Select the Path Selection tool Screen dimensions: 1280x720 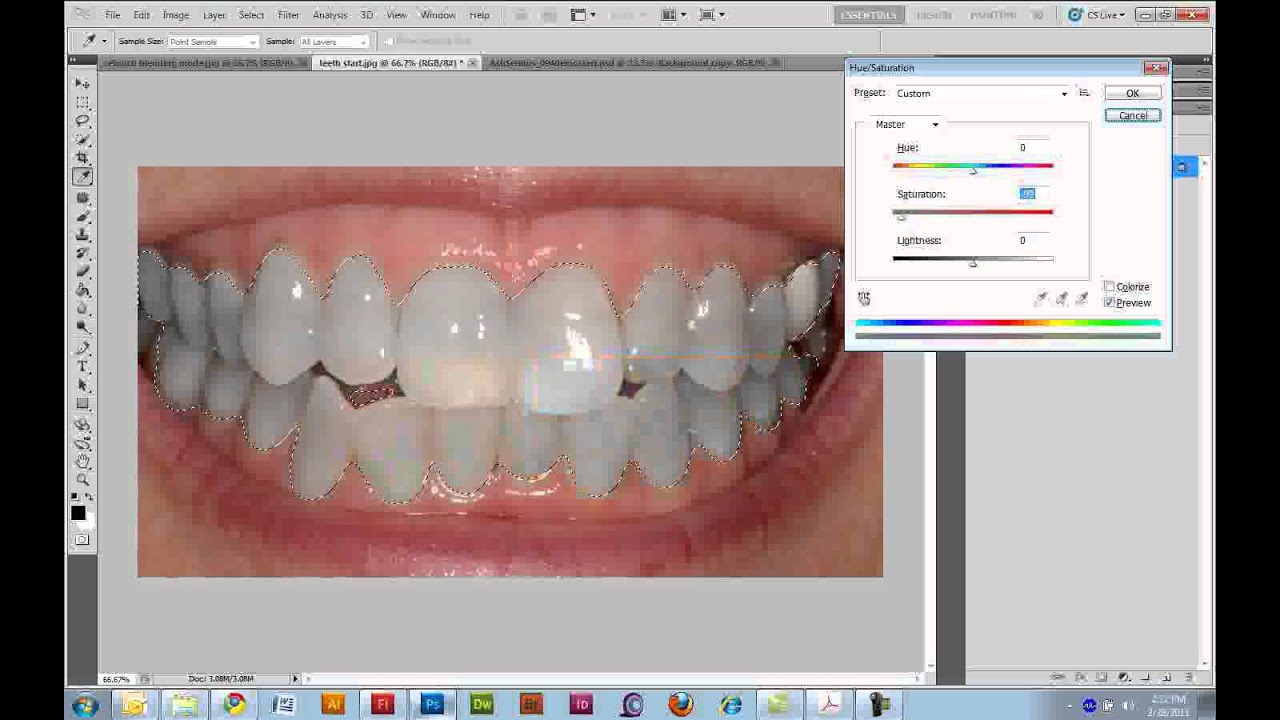click(x=82, y=387)
